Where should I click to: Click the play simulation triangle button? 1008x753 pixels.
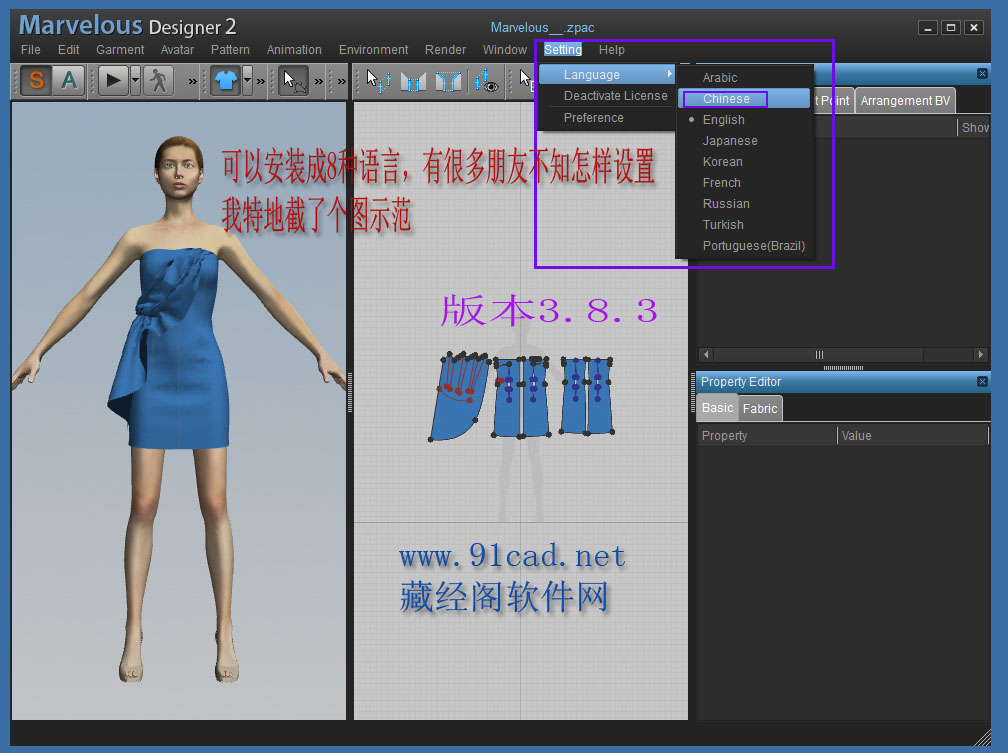coord(114,80)
